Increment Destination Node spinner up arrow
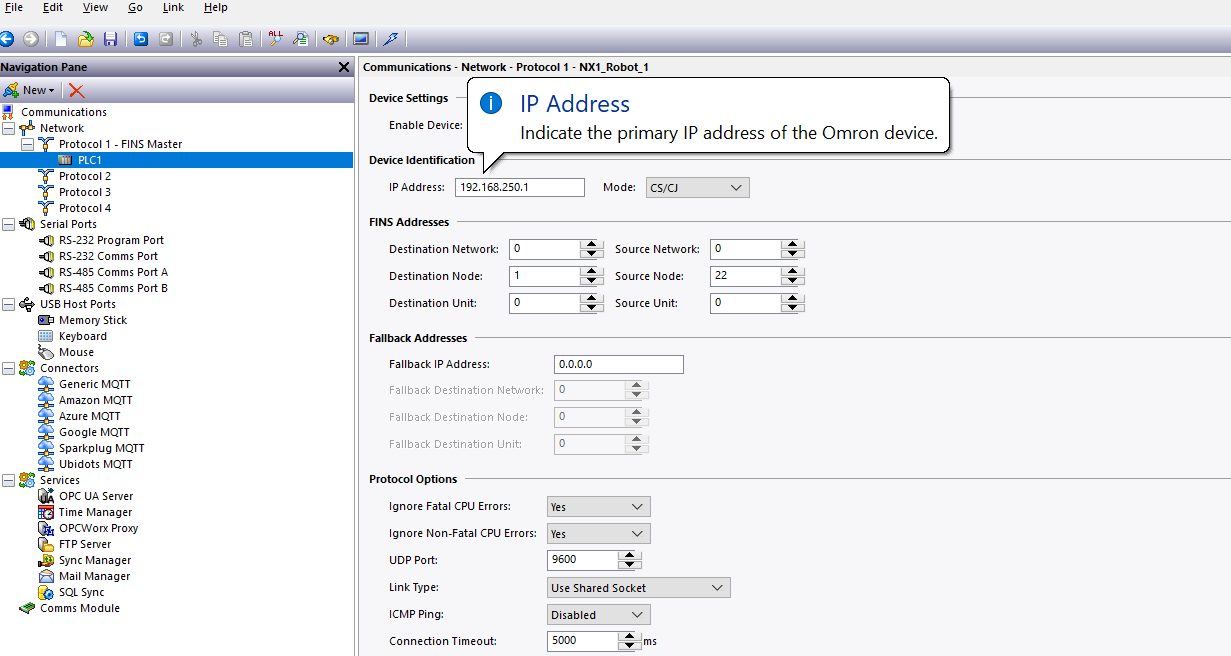This screenshot has height=656, width=1231. click(x=592, y=271)
